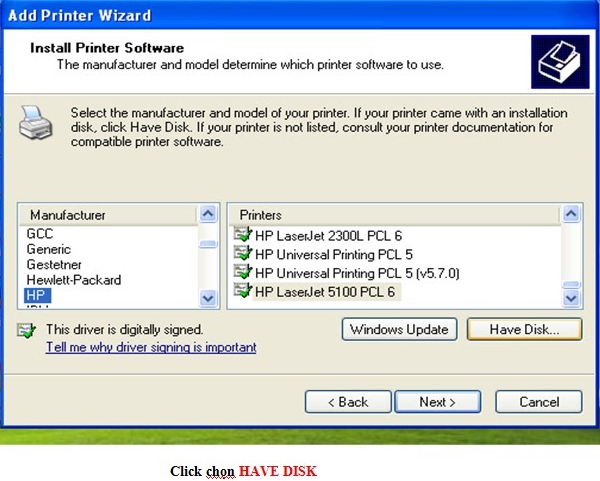600x481 pixels.
Task: Click the digitally signed driver shield icon
Action: 27,331
